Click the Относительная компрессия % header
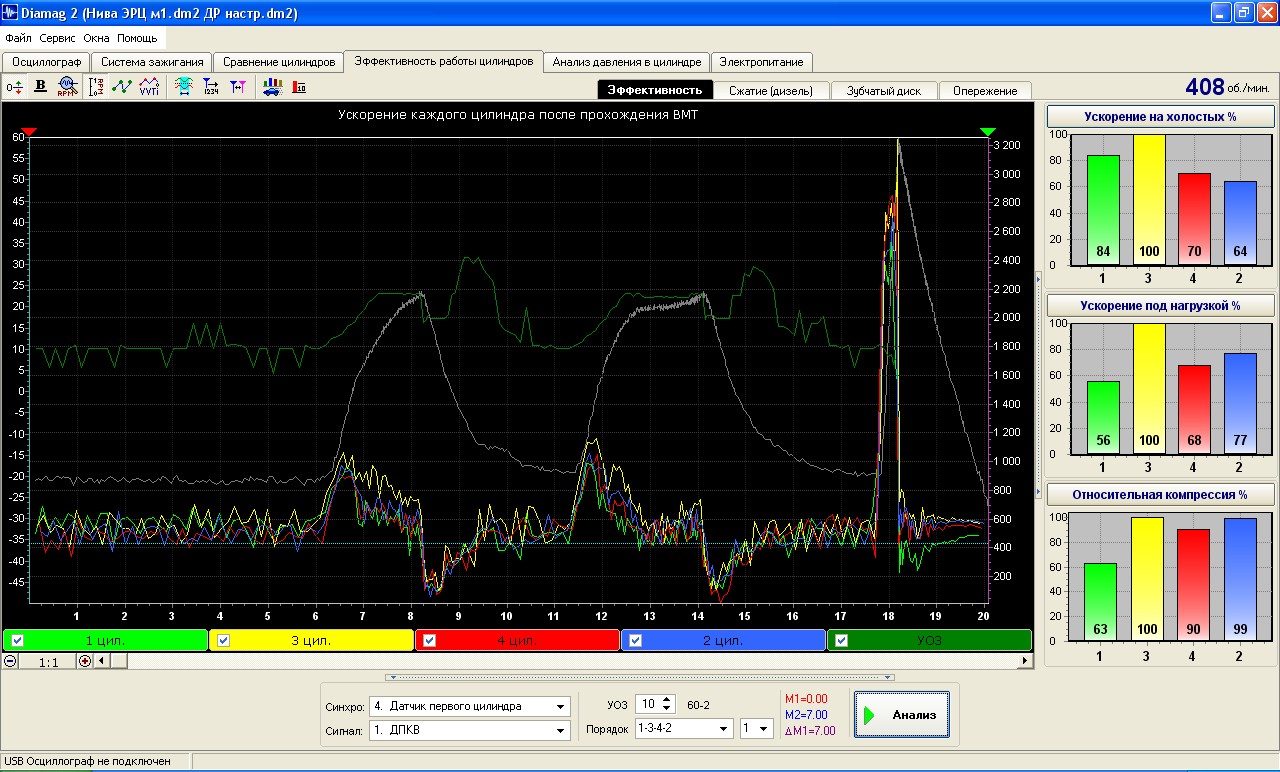Image resolution: width=1280 pixels, height=772 pixels. pos(1160,494)
